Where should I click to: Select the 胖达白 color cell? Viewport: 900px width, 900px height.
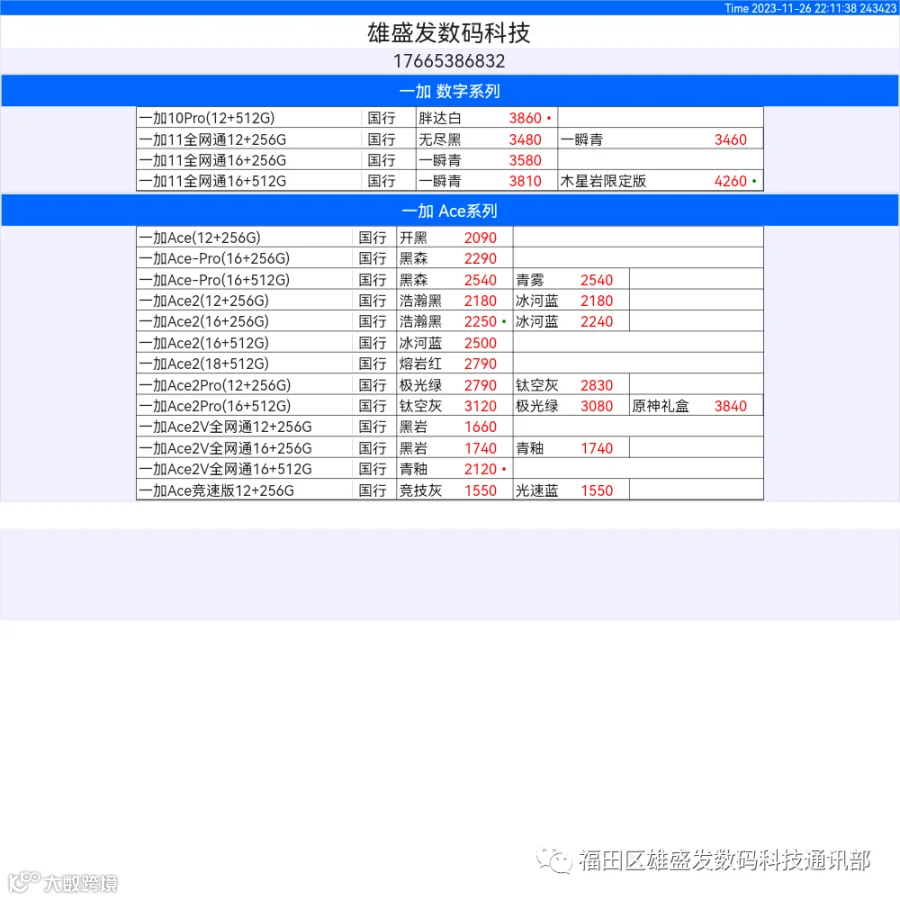click(440, 118)
